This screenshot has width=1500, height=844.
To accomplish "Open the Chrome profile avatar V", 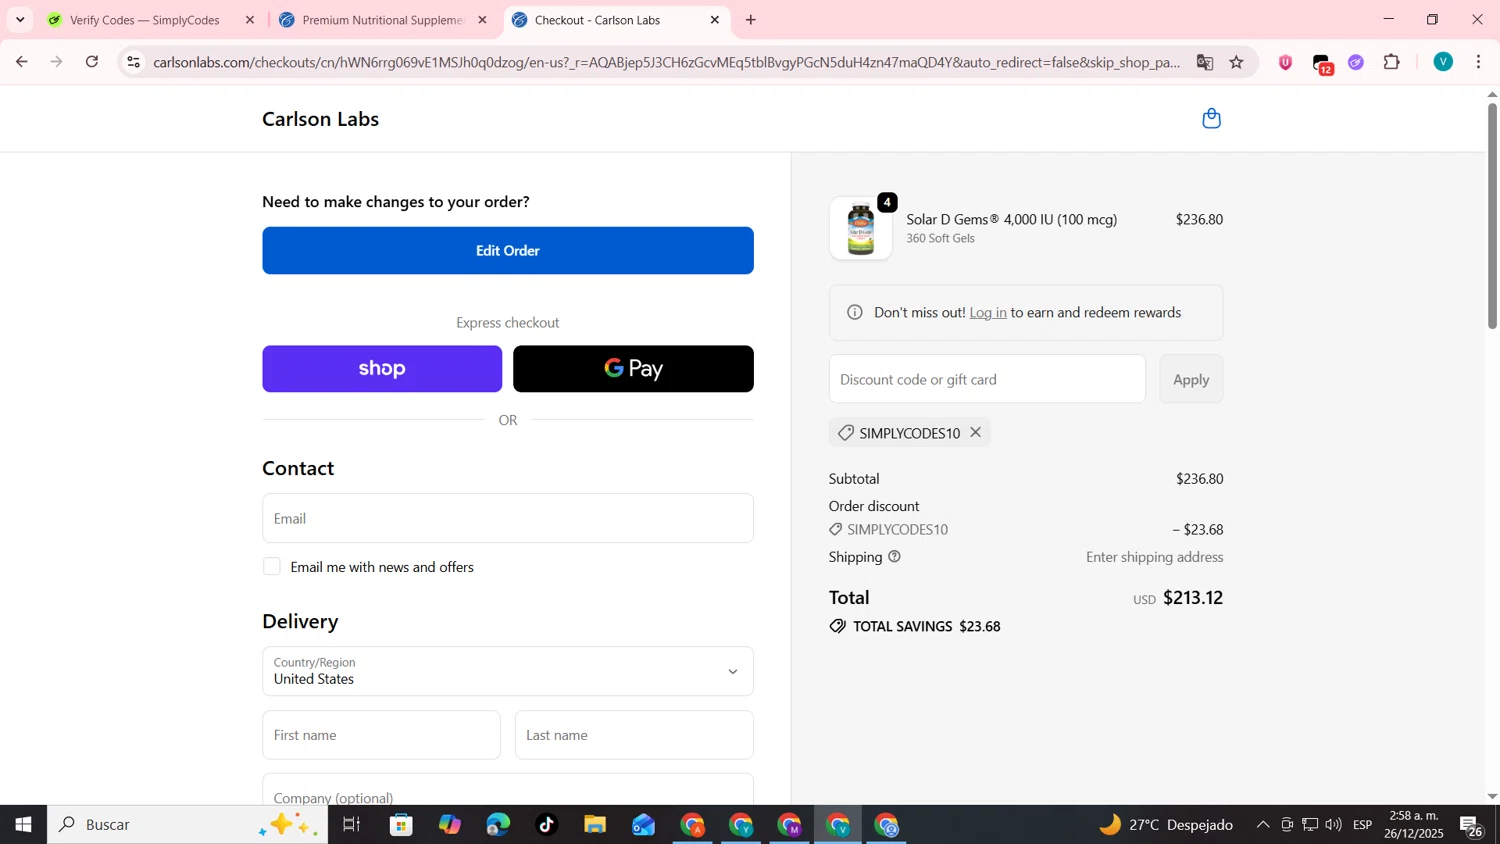I will 1442,62.
